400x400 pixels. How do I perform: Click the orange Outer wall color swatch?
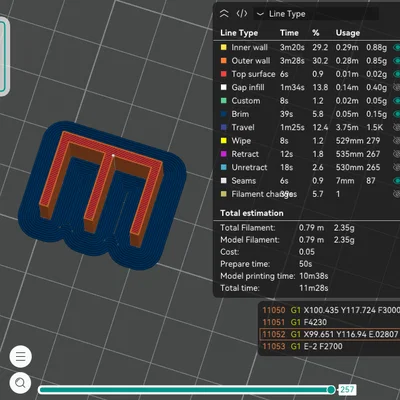[224, 61]
